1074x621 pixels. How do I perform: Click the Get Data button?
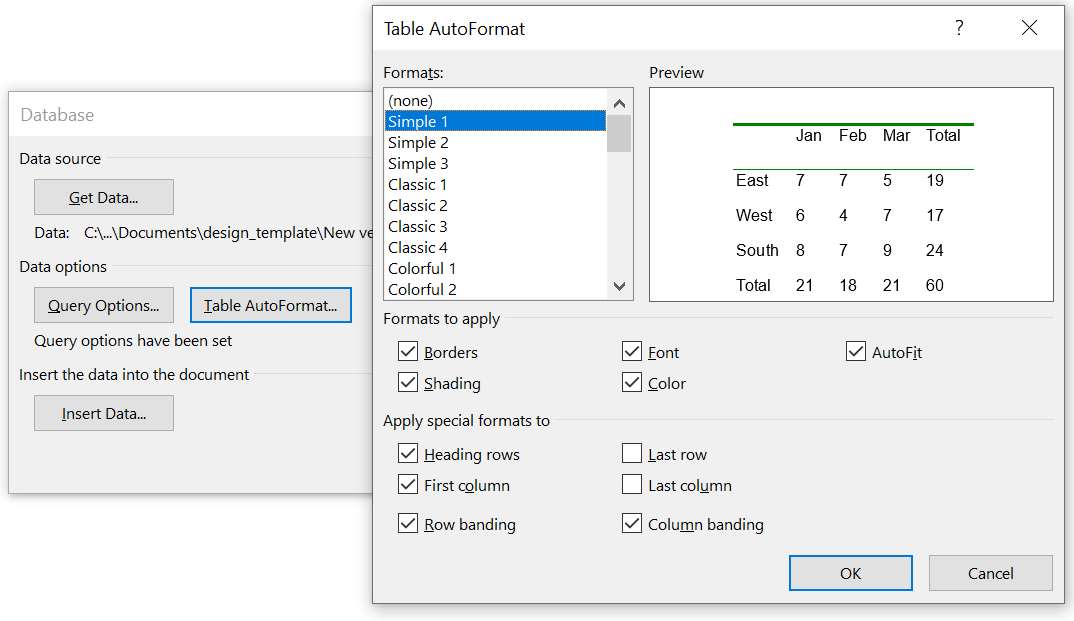click(x=104, y=197)
